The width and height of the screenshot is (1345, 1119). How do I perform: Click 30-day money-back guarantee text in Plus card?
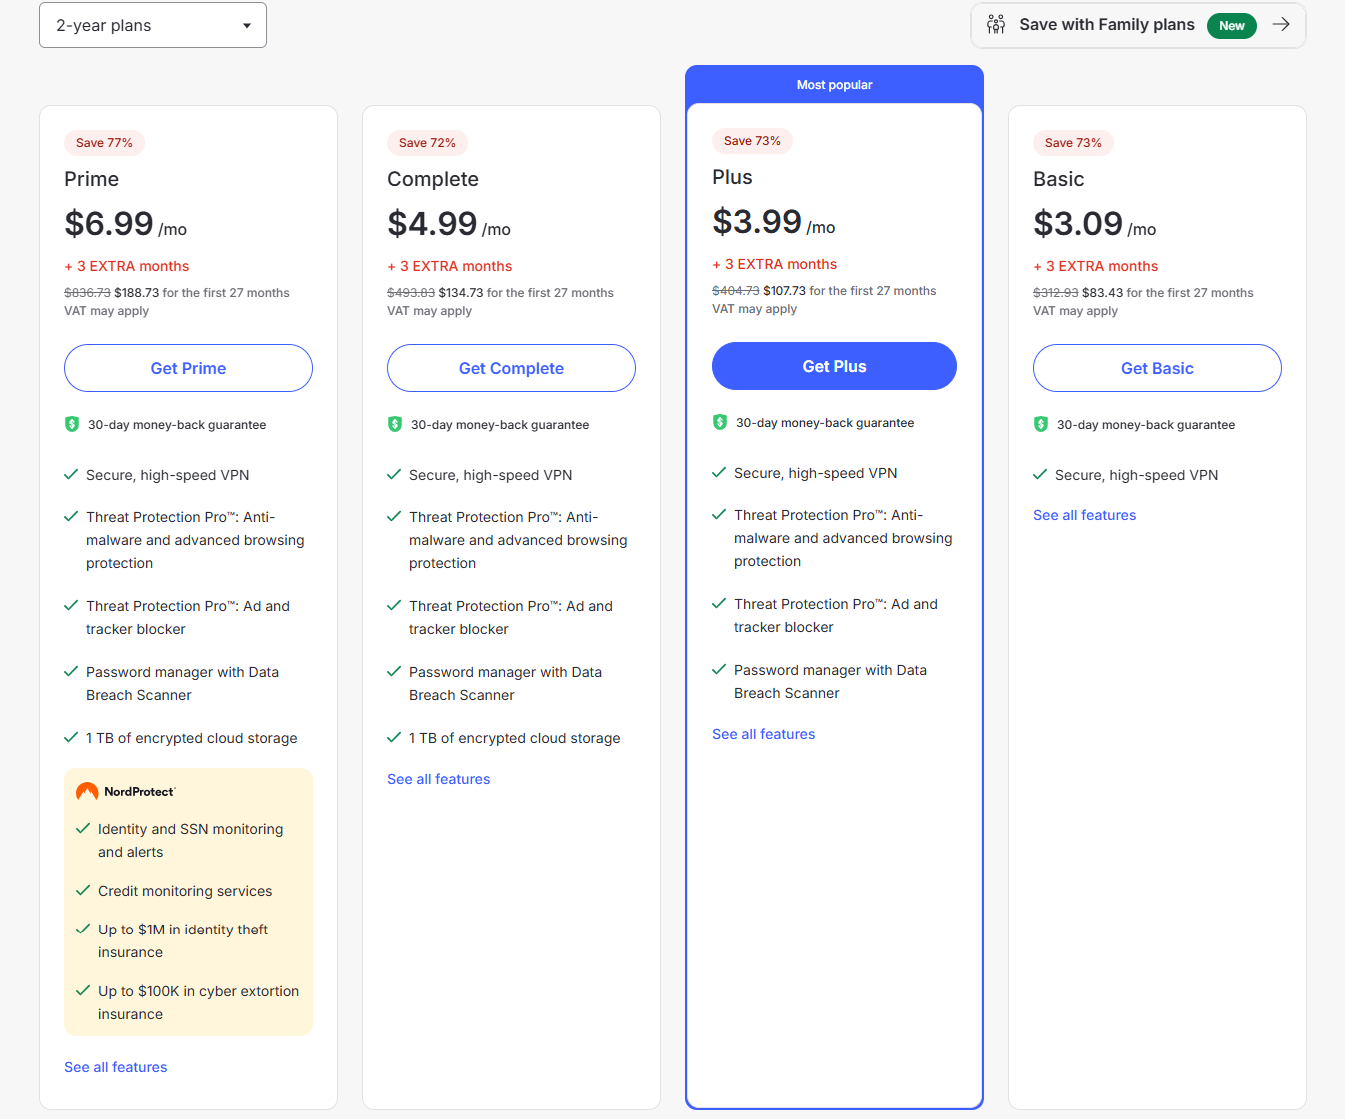pos(825,423)
